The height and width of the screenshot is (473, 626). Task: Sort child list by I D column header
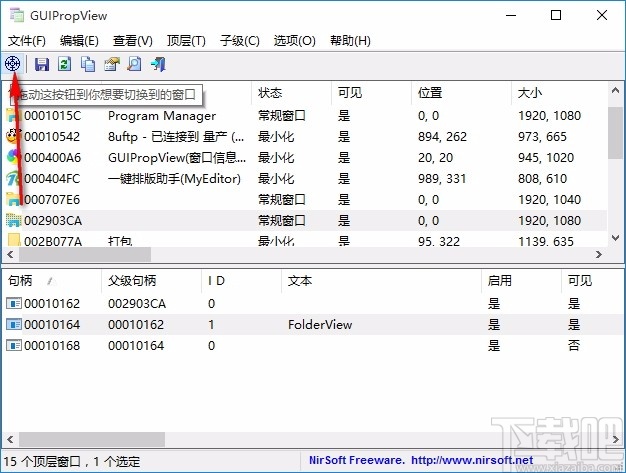(x=242, y=281)
